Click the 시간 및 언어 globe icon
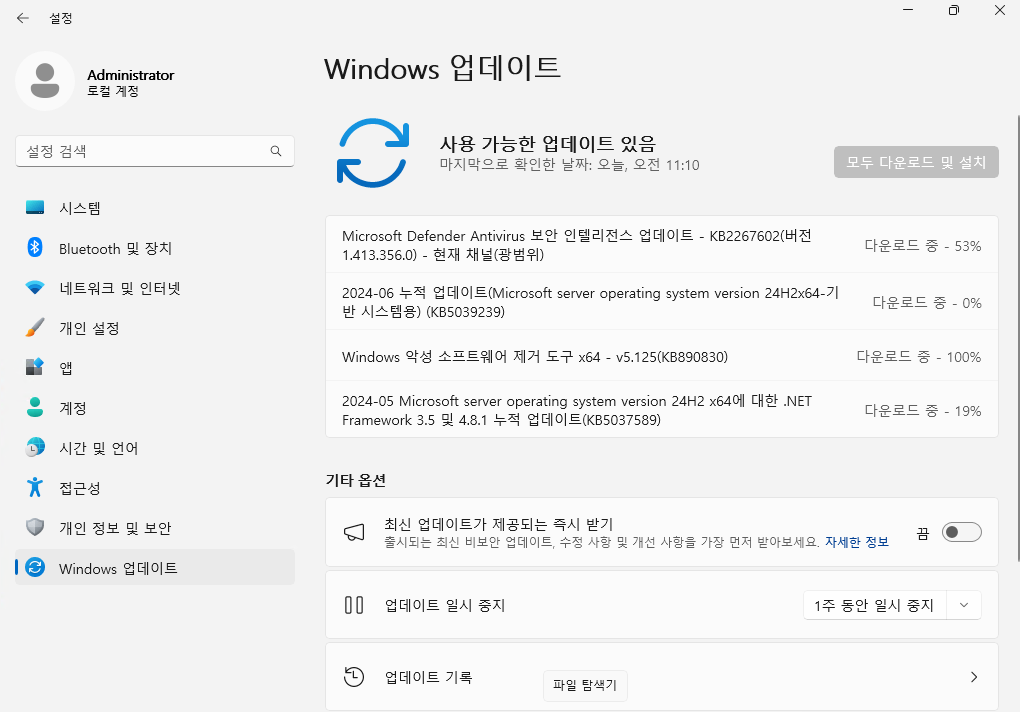This screenshot has width=1020, height=712. point(35,447)
